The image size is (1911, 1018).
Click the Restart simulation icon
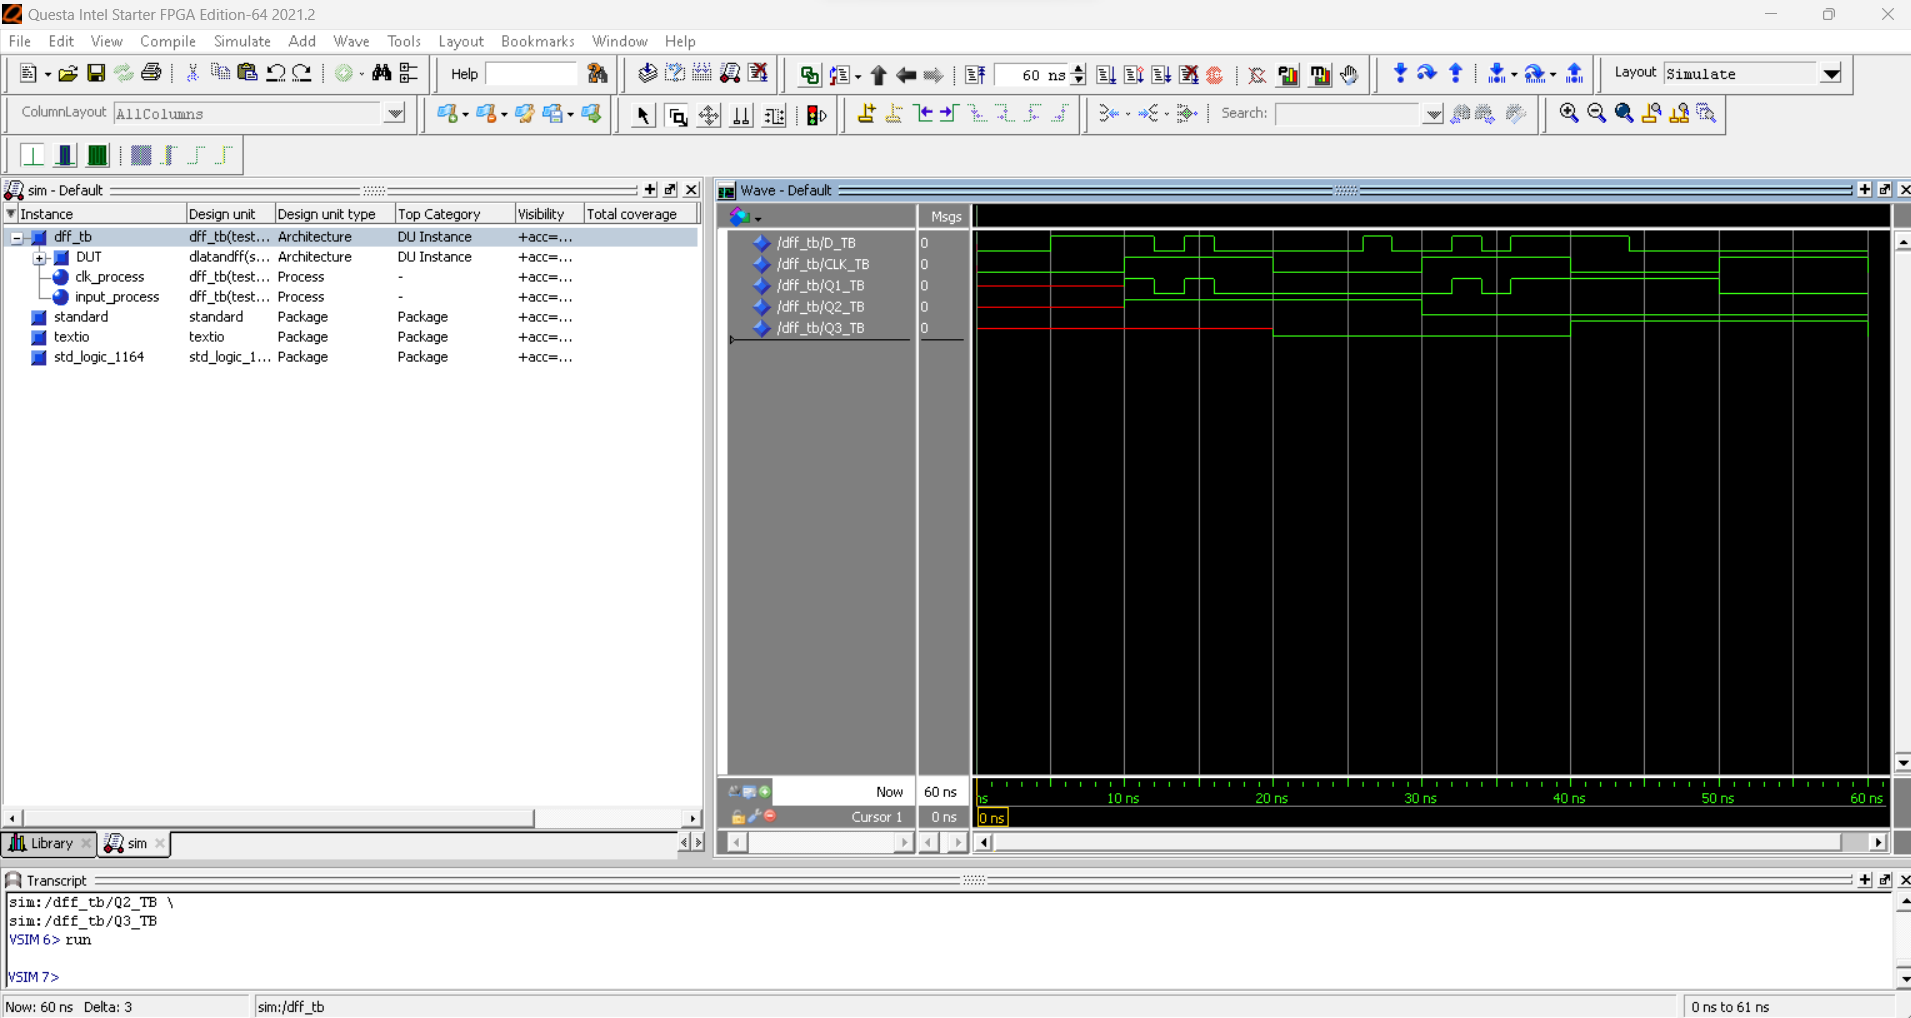coord(976,74)
